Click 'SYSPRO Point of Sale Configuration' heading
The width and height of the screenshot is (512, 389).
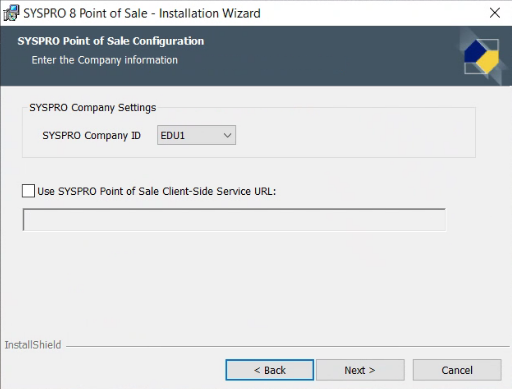click(x=111, y=41)
